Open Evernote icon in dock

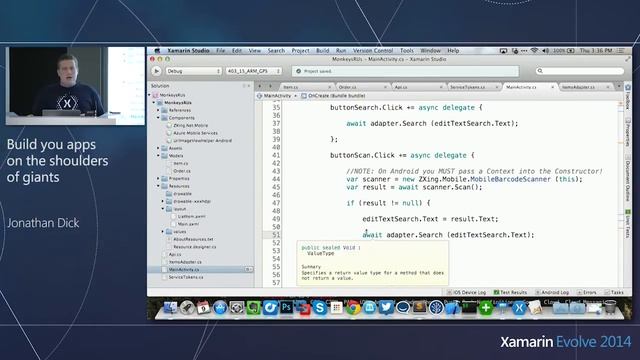coord(253,308)
